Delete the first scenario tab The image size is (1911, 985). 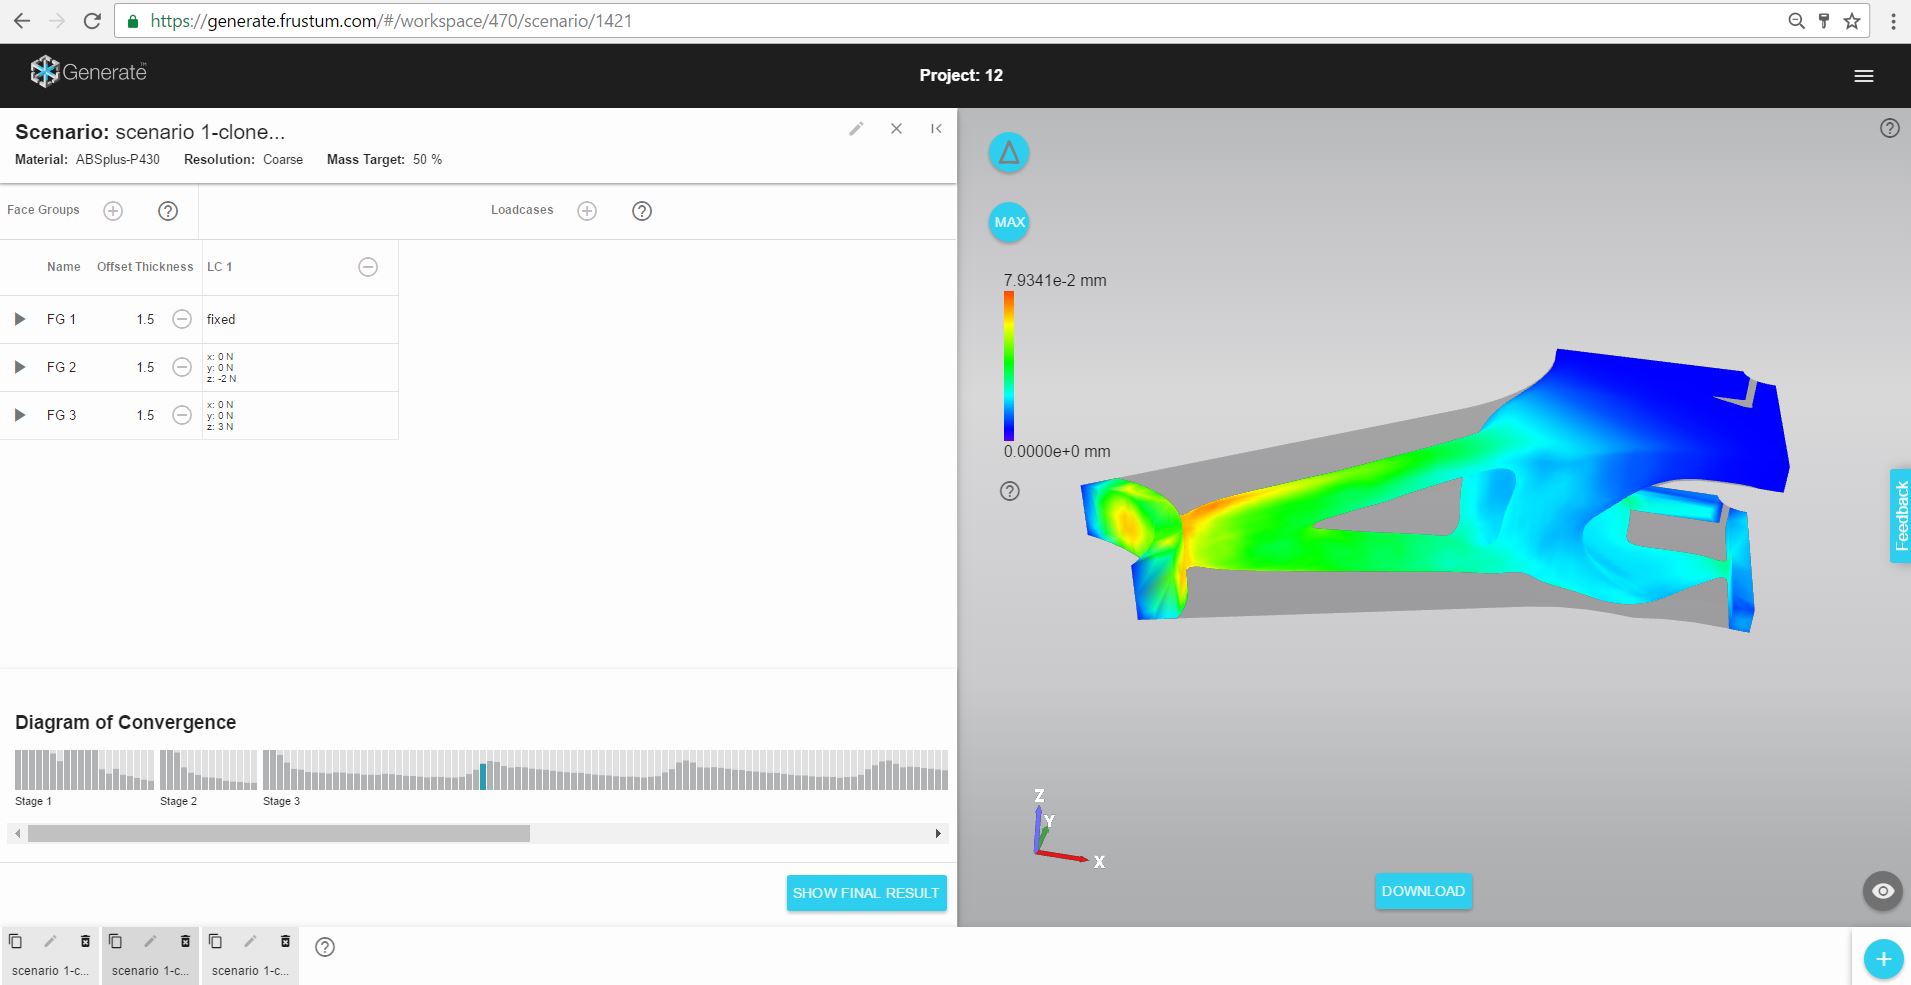coord(85,941)
